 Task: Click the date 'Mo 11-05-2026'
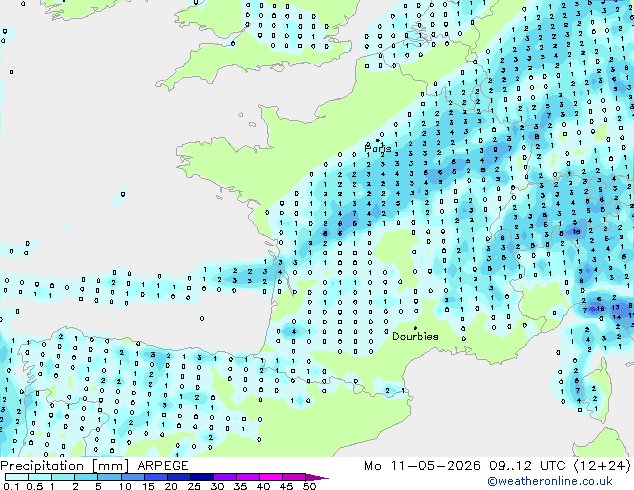422,466
